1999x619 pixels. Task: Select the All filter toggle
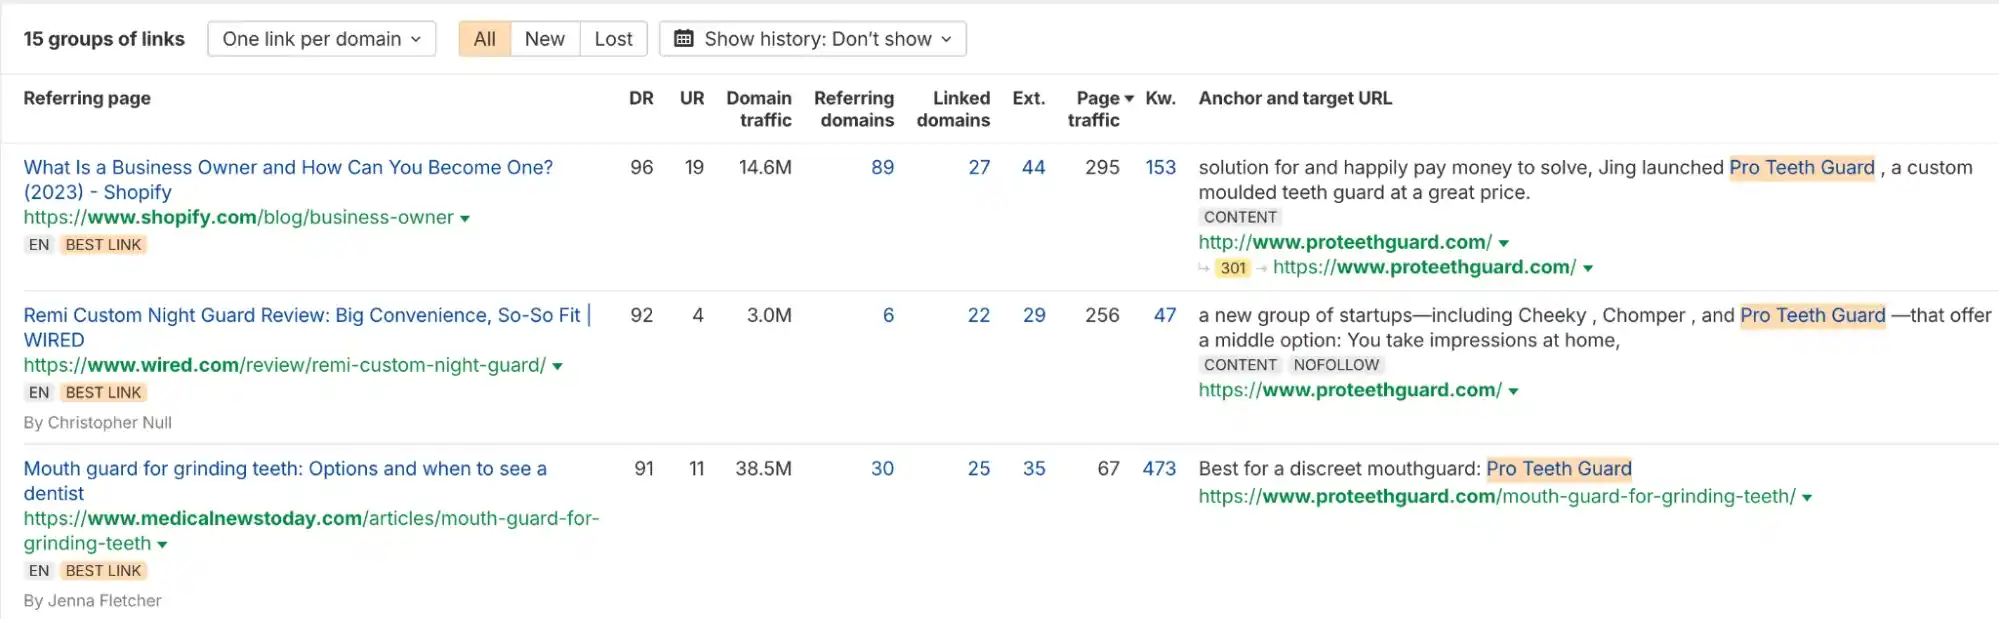(484, 39)
